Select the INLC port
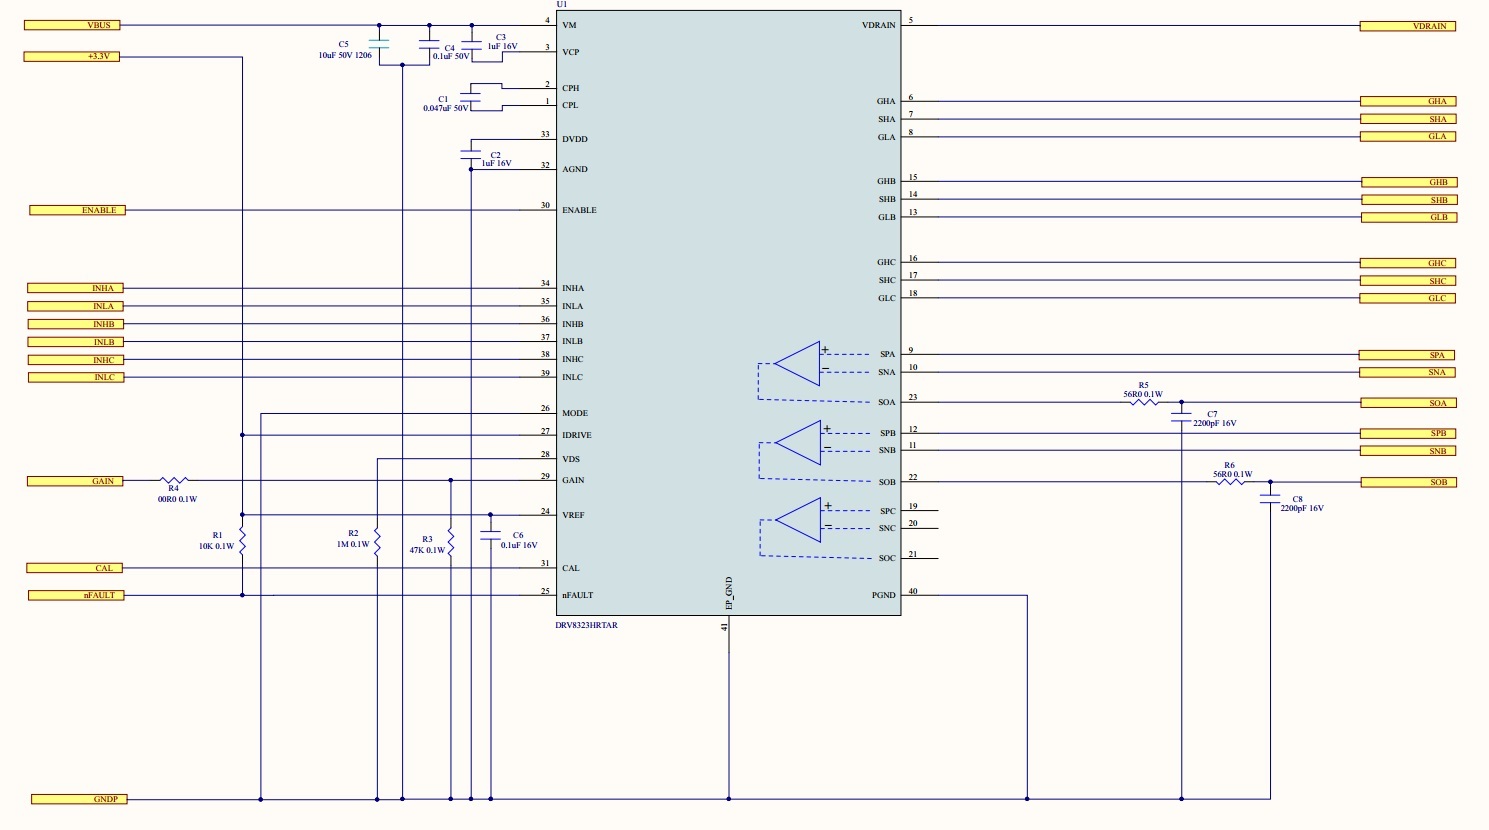The width and height of the screenshot is (1489, 830). coord(76,377)
